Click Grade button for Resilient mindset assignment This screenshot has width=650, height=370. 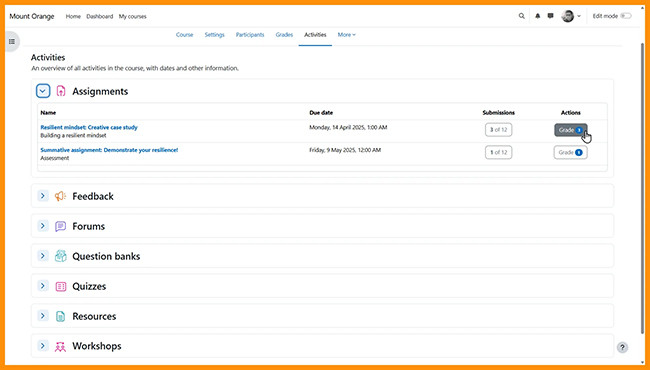(571, 130)
